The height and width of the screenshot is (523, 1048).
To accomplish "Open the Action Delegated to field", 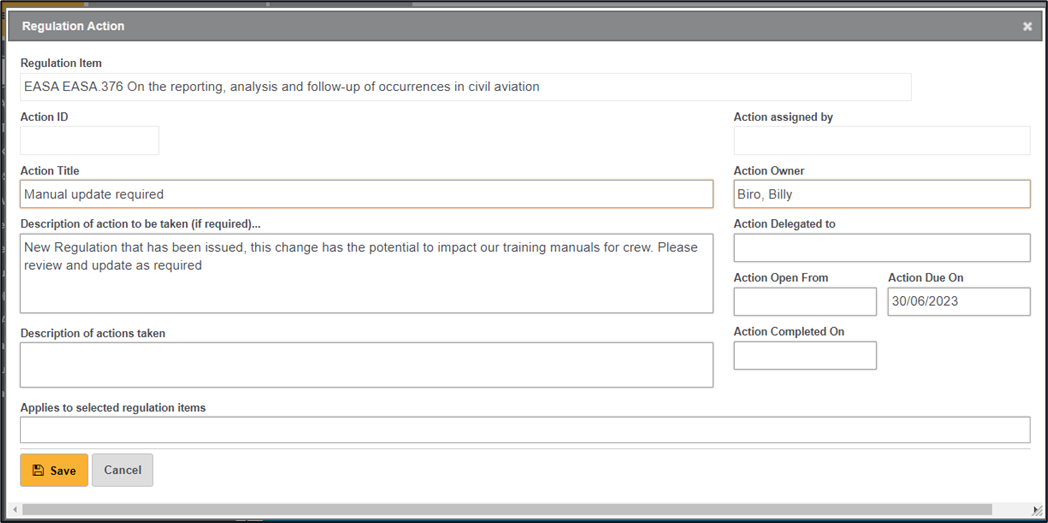I will [x=881, y=248].
